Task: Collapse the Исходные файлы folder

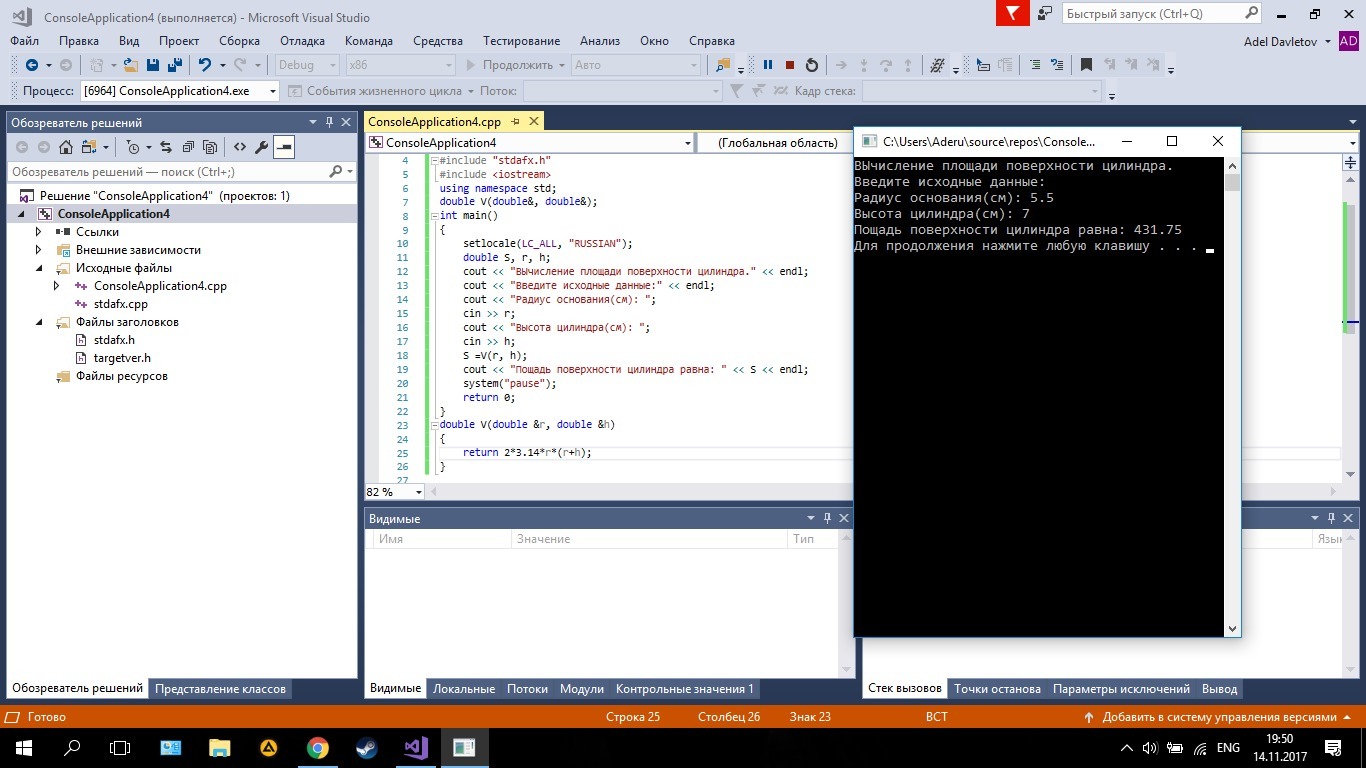Action: [x=39, y=268]
